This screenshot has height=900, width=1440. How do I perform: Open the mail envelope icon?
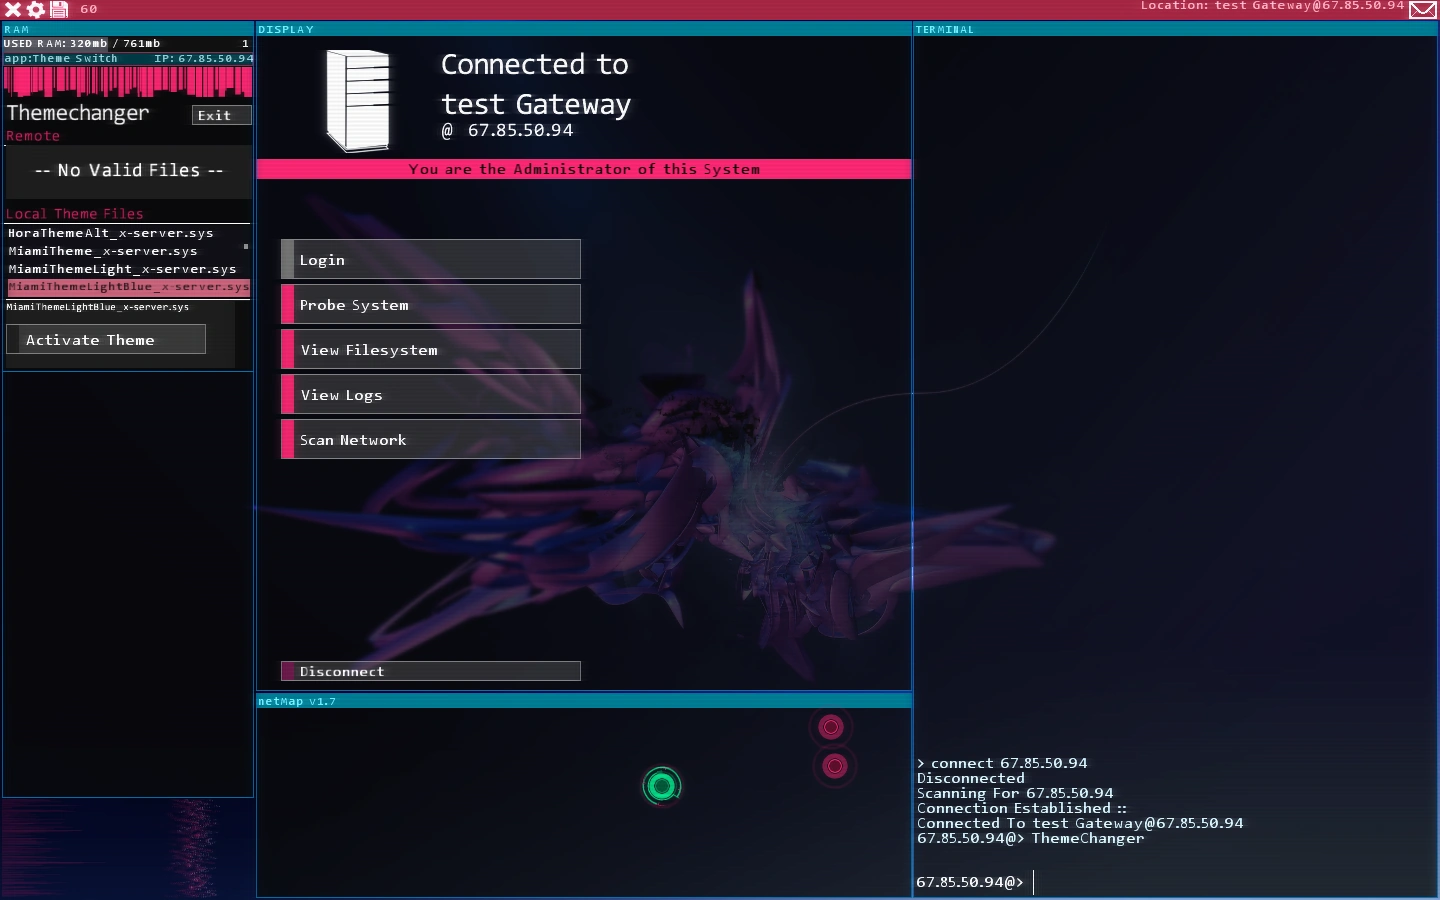click(1423, 10)
